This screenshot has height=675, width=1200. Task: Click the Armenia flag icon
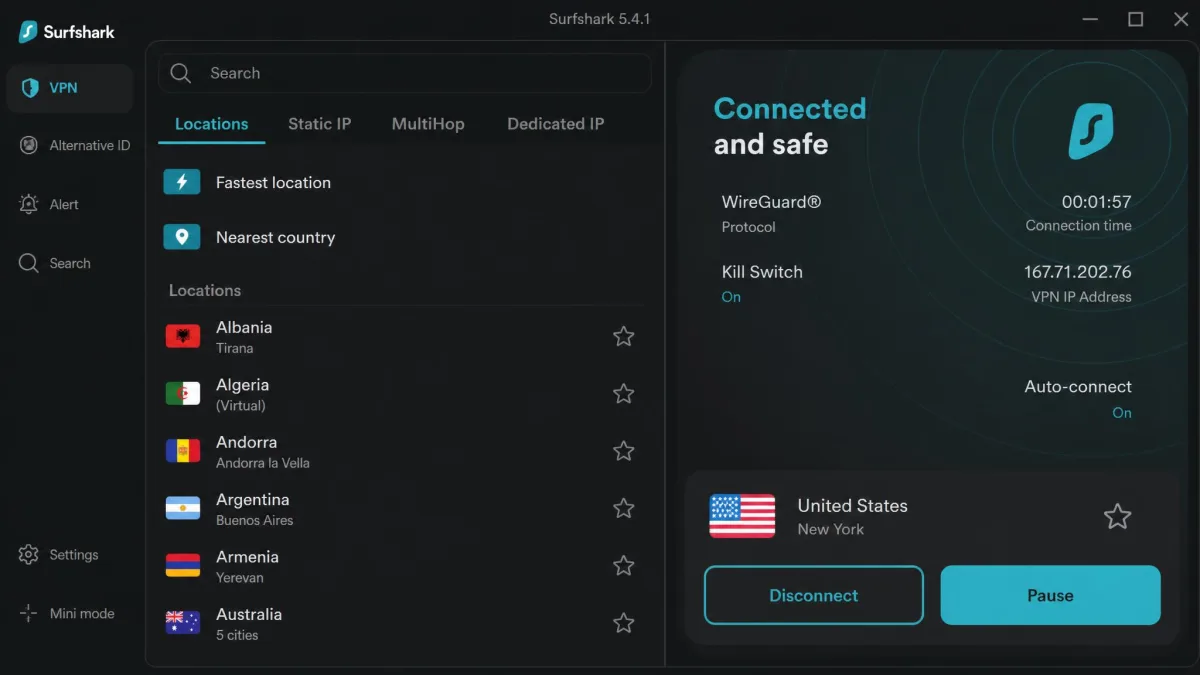[183, 565]
